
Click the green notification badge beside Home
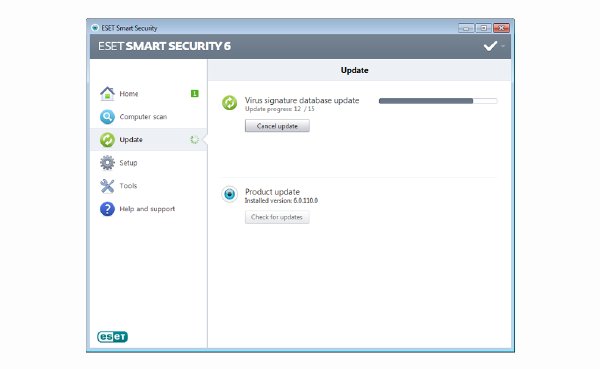(x=194, y=93)
